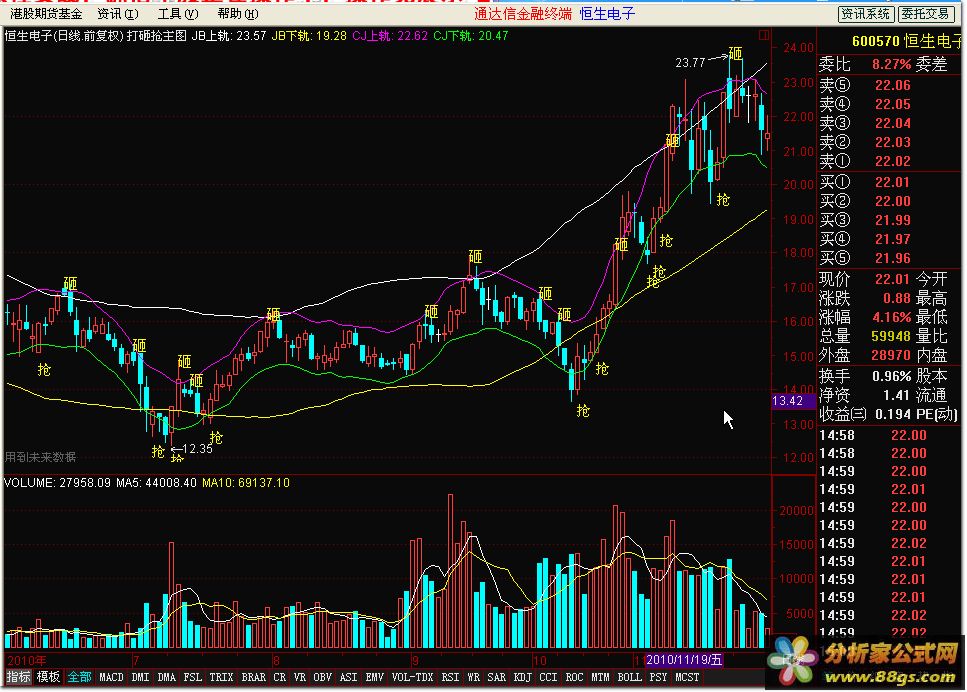The height and width of the screenshot is (692, 967).
Task: Switch to MACD indicator
Action: 111,677
